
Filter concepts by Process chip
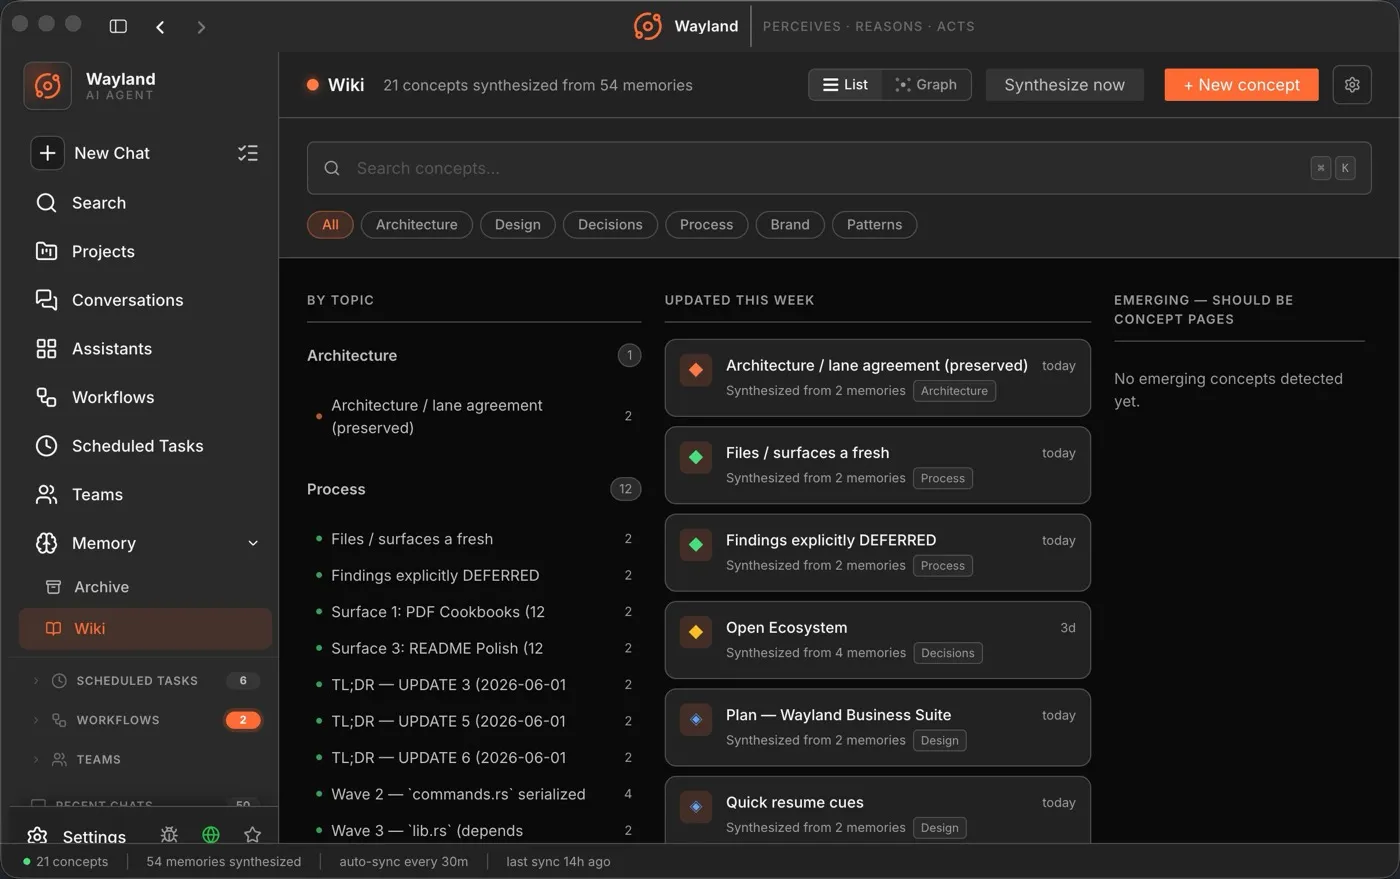(706, 225)
